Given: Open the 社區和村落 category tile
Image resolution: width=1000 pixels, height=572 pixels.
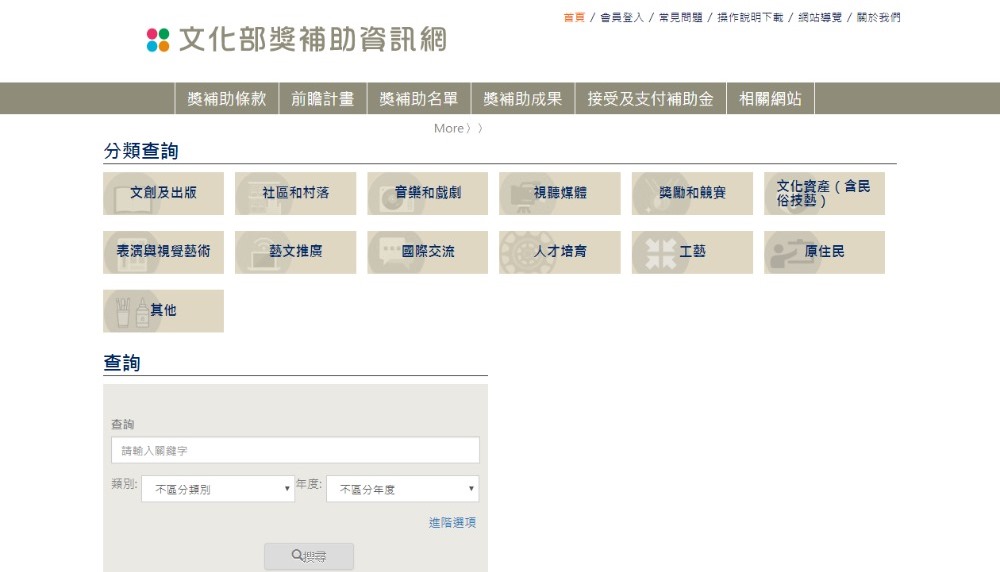Looking at the screenshot, I should pos(295,193).
